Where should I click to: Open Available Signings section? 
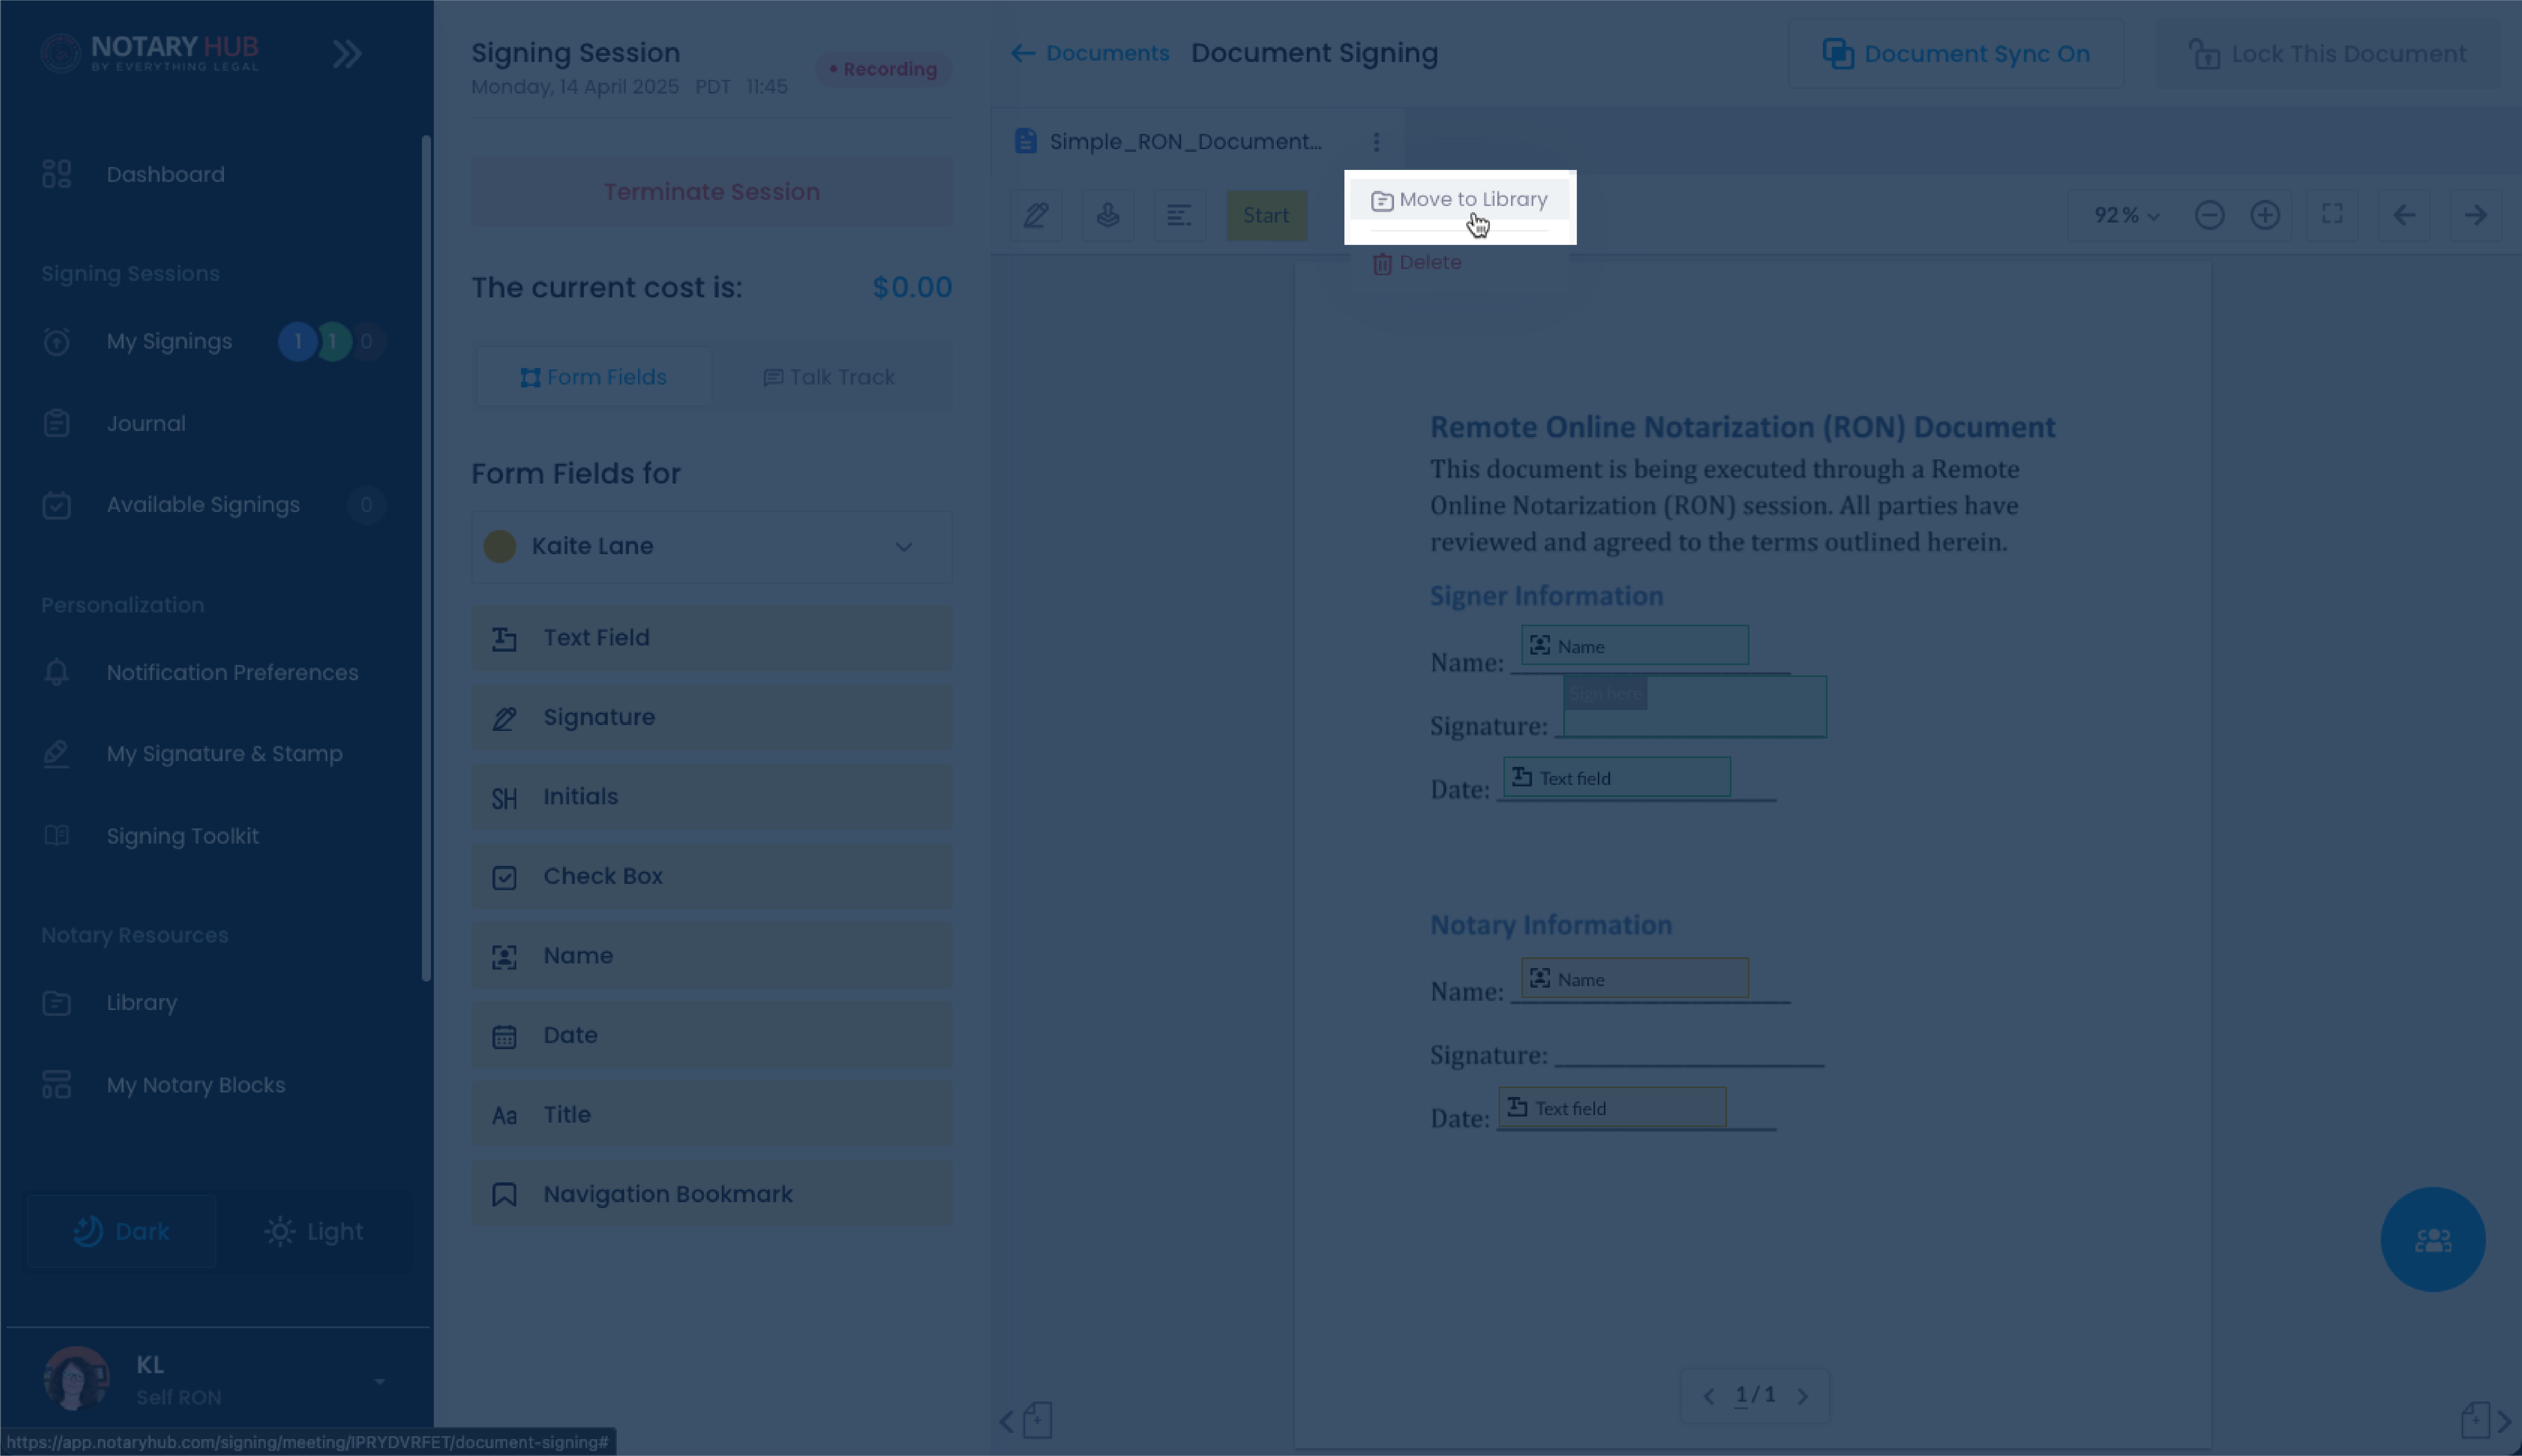[x=203, y=505]
